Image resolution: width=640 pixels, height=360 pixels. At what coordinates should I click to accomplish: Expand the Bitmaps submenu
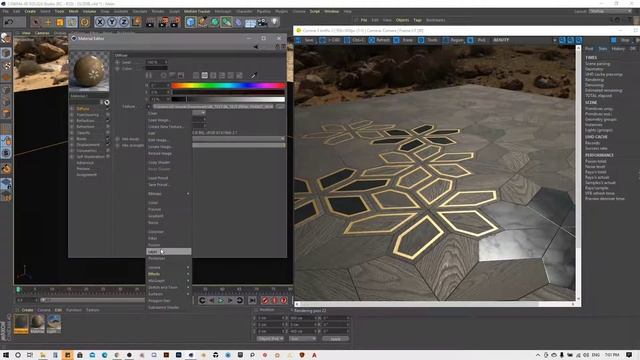(169, 193)
